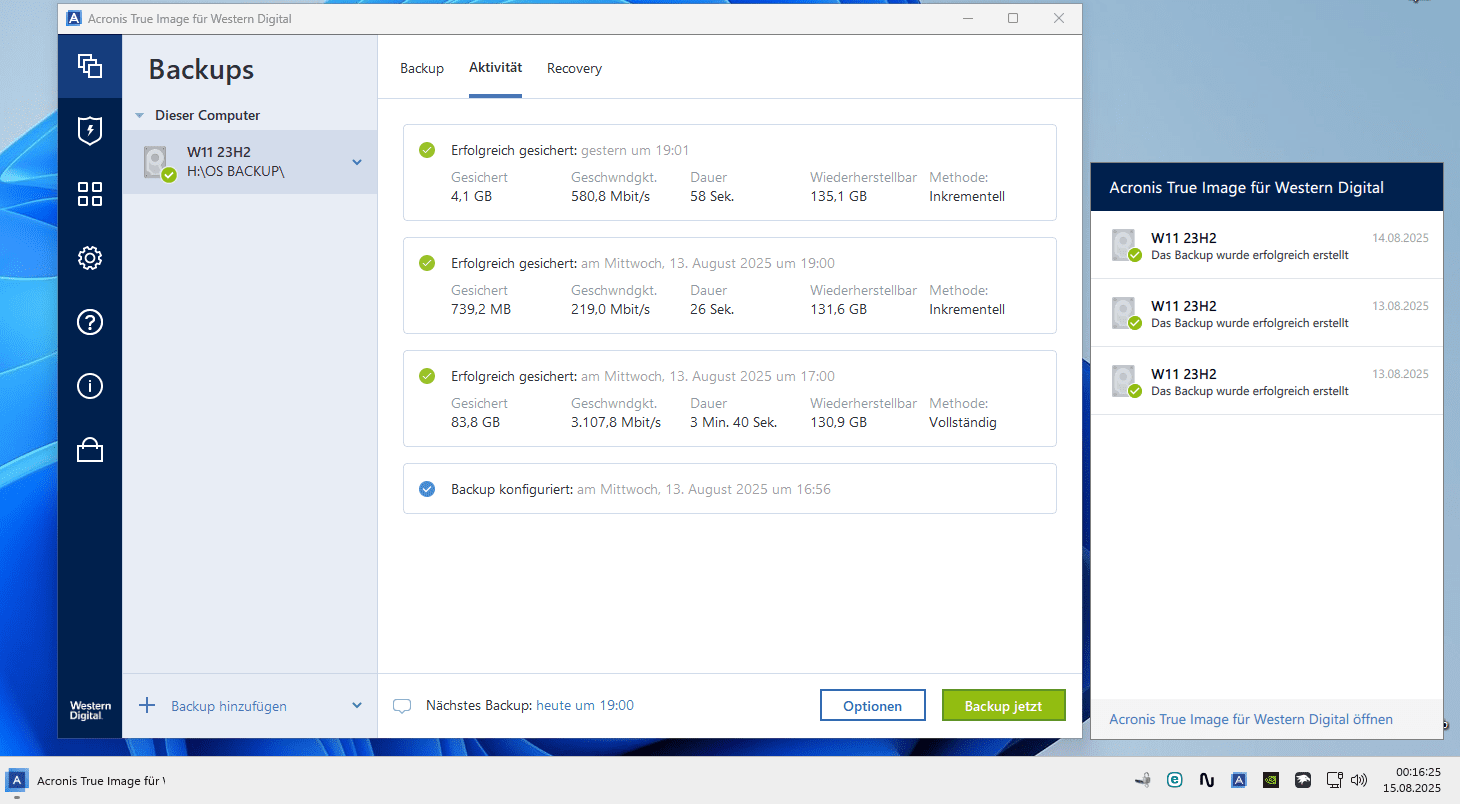Click Backup hinzufügen
The width and height of the screenshot is (1460, 804).
pyautogui.click(x=229, y=706)
